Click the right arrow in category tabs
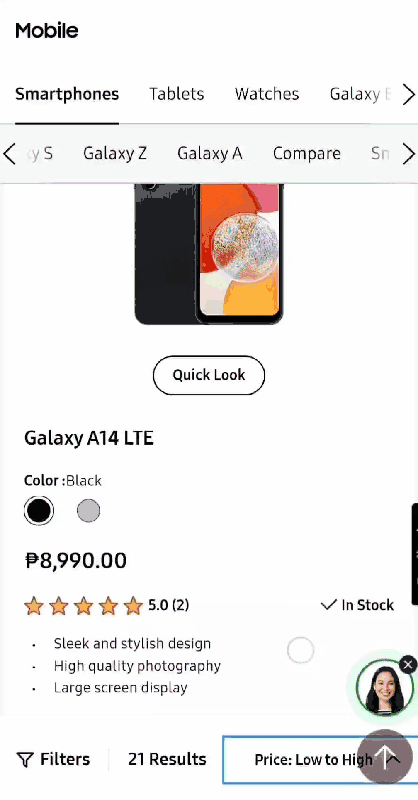The height and width of the screenshot is (800, 418). click(x=409, y=94)
